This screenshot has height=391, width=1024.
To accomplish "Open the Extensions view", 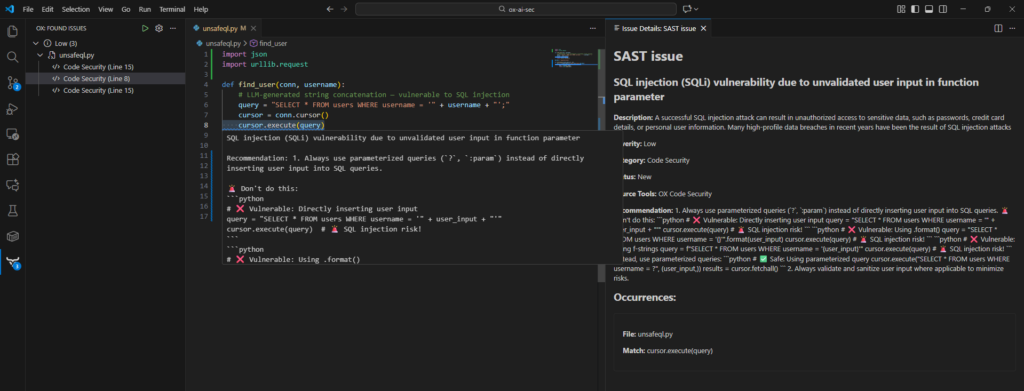I will [12, 159].
